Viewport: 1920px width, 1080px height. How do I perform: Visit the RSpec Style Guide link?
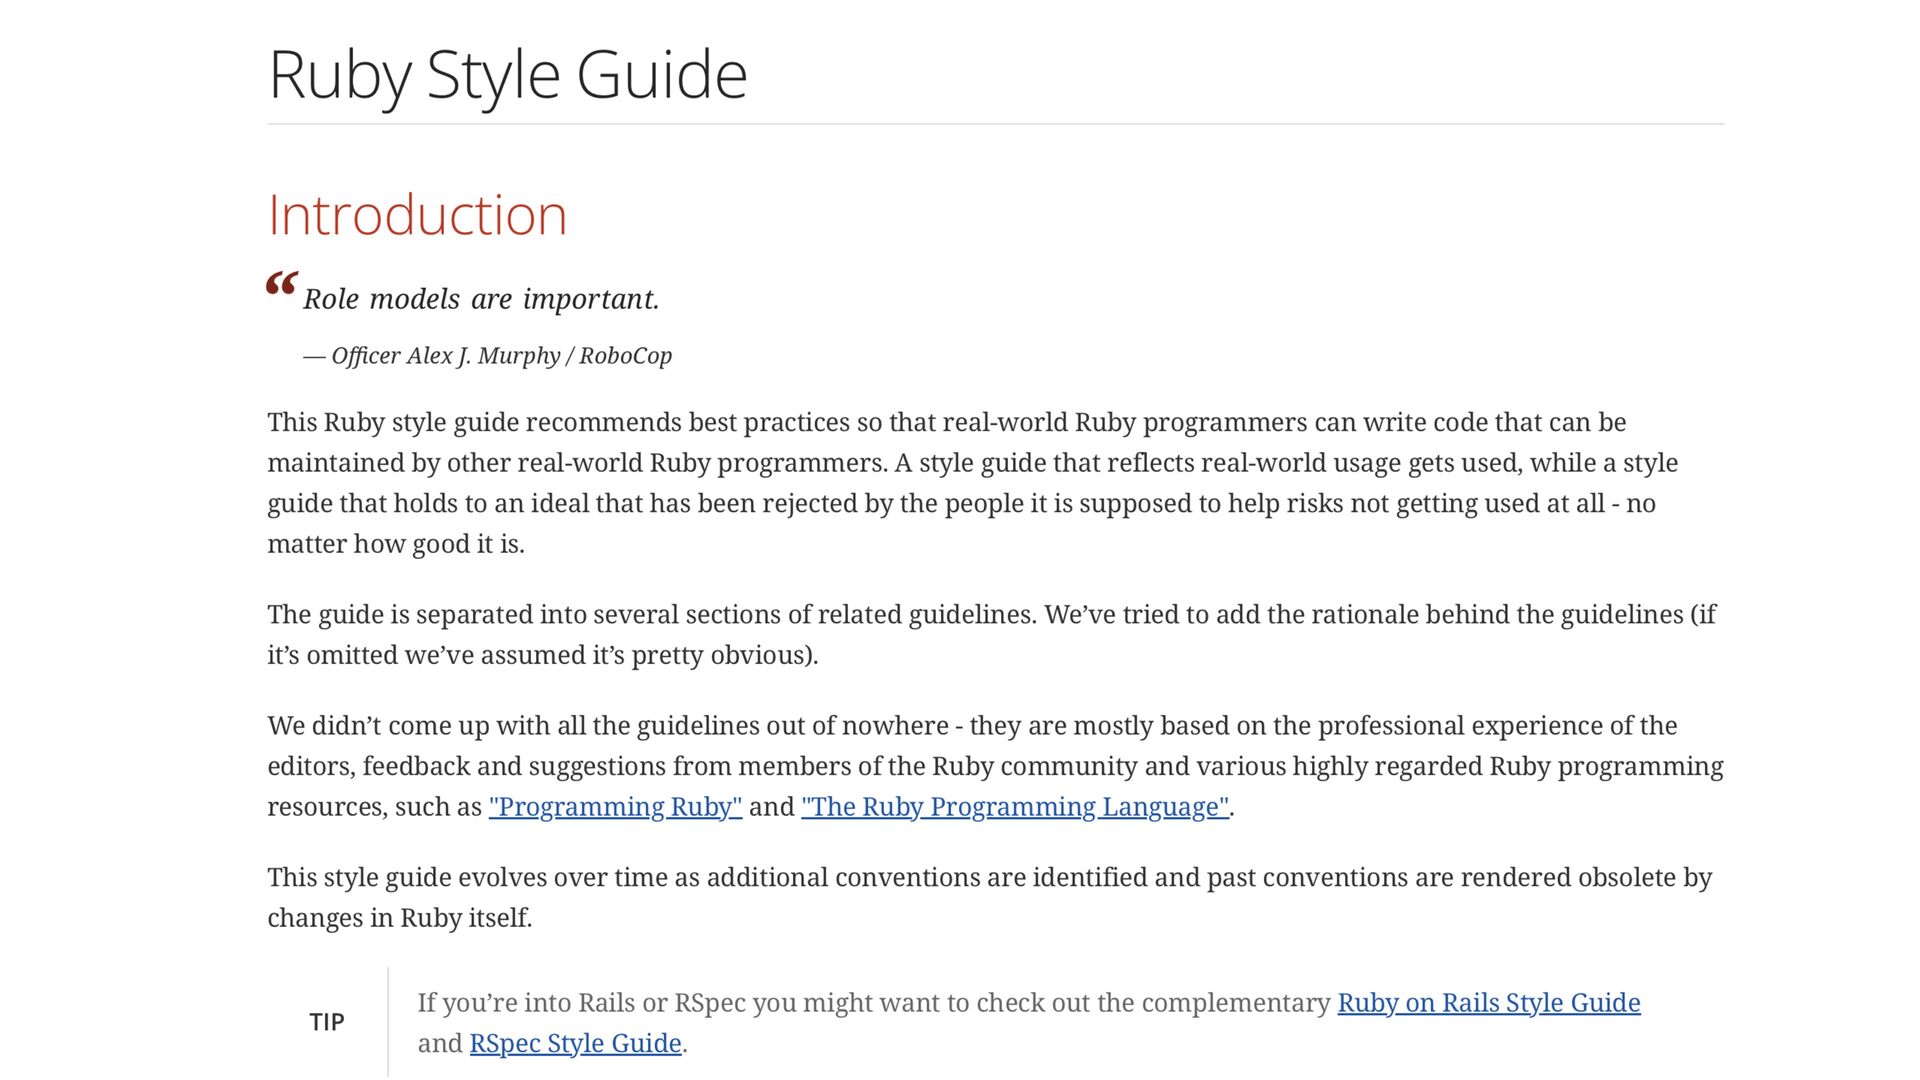[x=575, y=1044]
